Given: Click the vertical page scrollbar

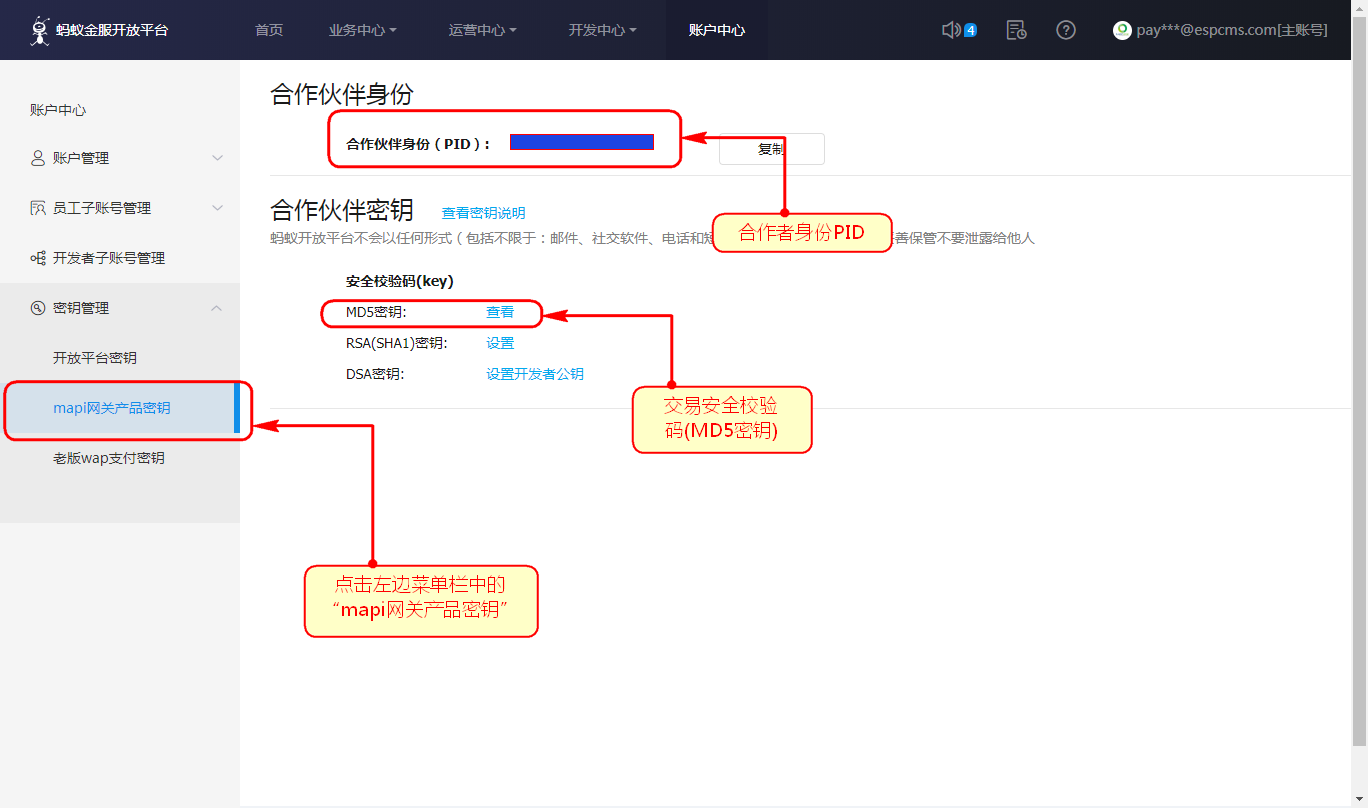Looking at the screenshot, I should [1359, 380].
